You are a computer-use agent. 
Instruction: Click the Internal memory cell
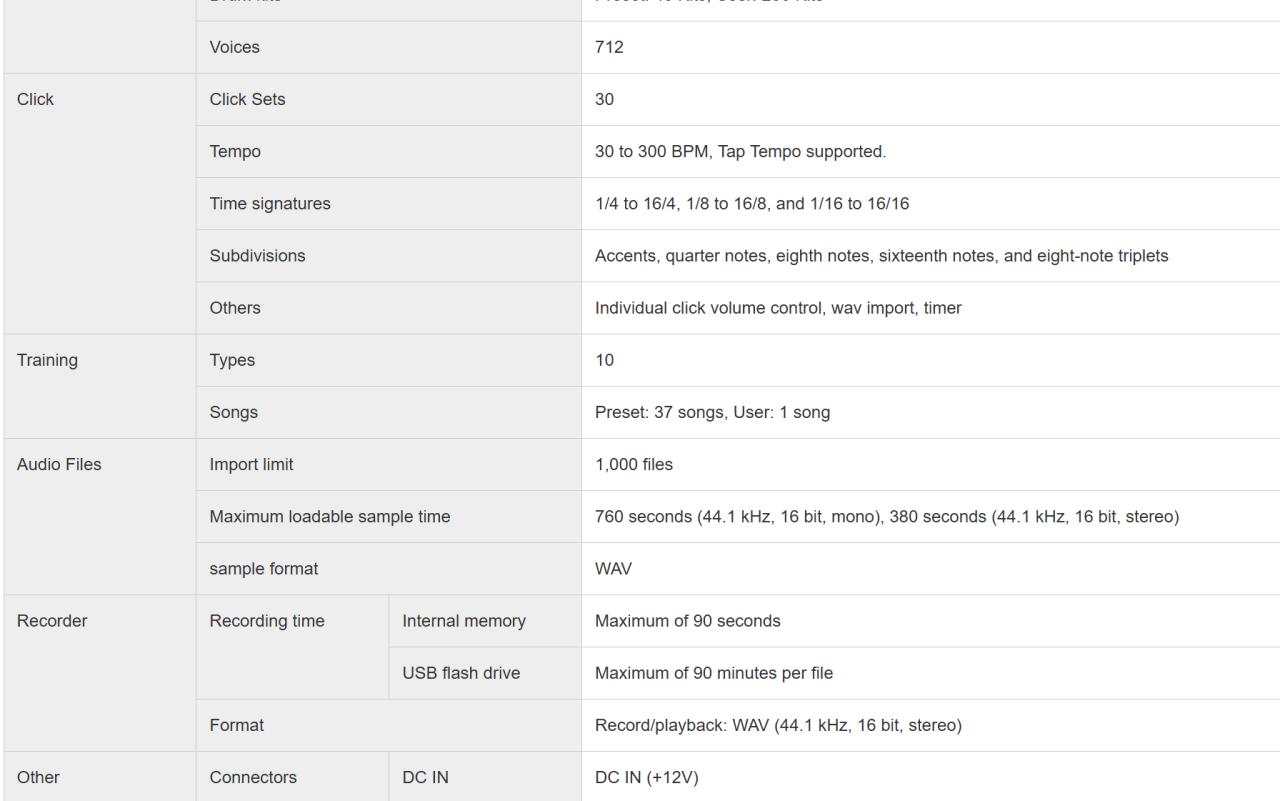[x=463, y=620]
